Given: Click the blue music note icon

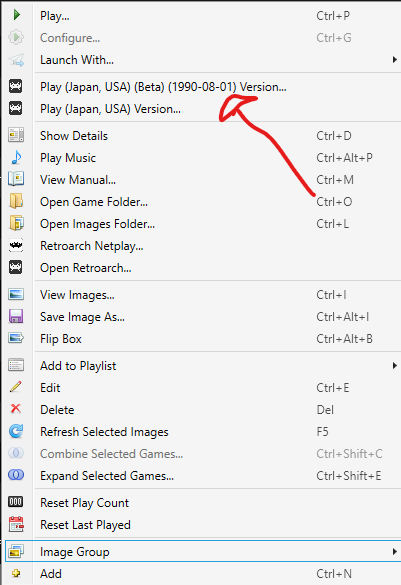Looking at the screenshot, I should coord(16,157).
